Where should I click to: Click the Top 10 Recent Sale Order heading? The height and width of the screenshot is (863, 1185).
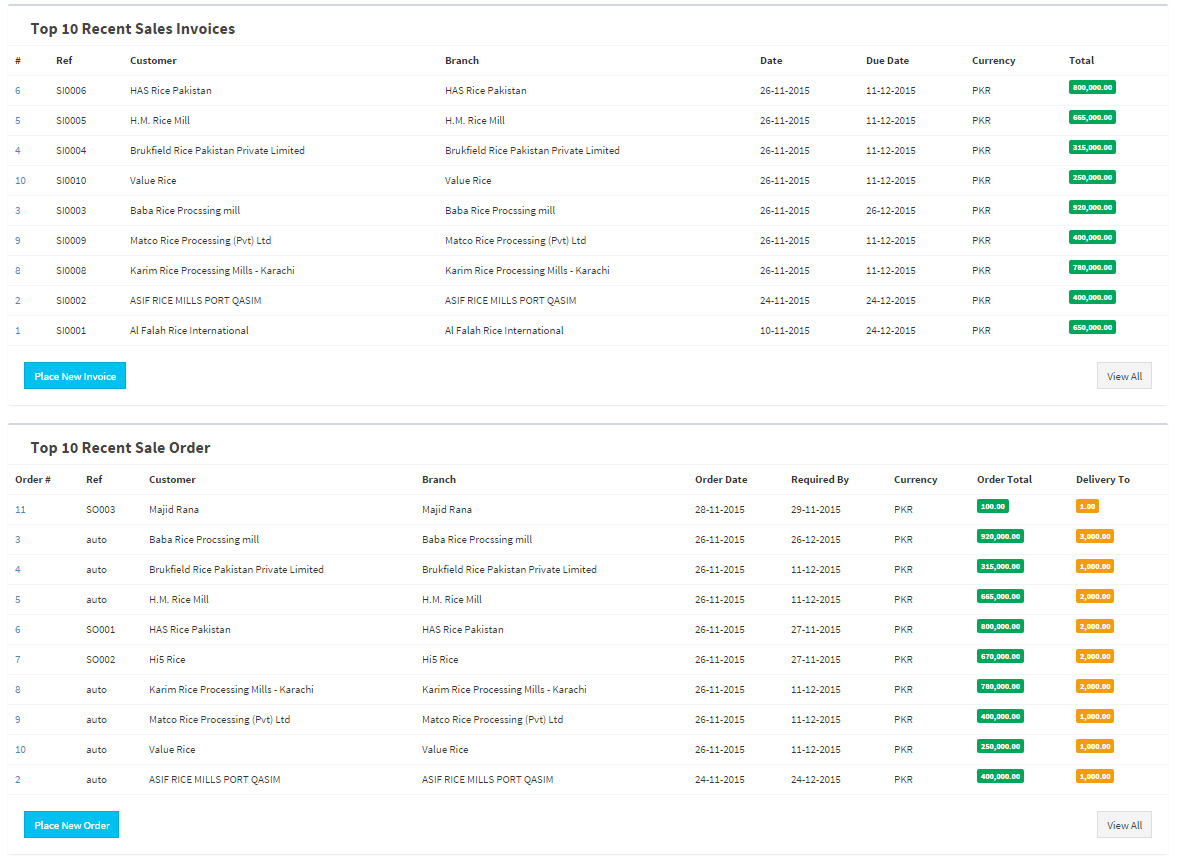click(x=120, y=447)
